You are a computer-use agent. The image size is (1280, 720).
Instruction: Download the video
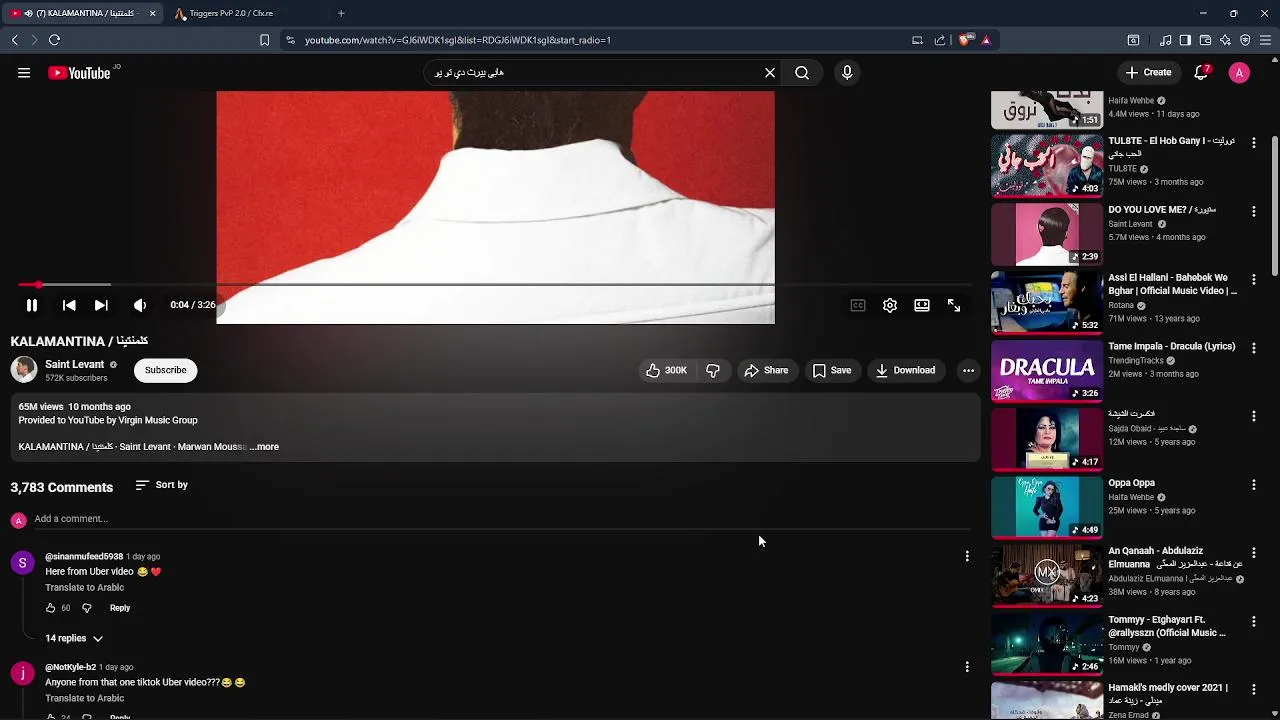click(x=905, y=370)
